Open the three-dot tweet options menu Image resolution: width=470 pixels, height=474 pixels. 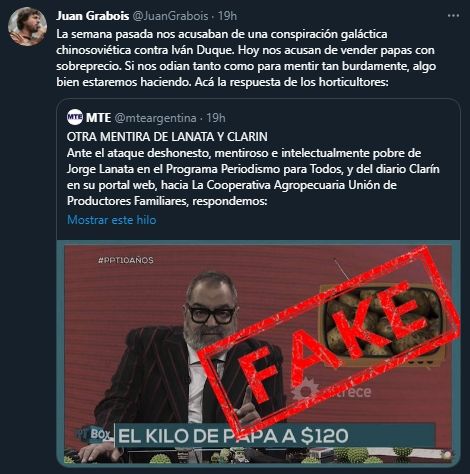[453, 16]
